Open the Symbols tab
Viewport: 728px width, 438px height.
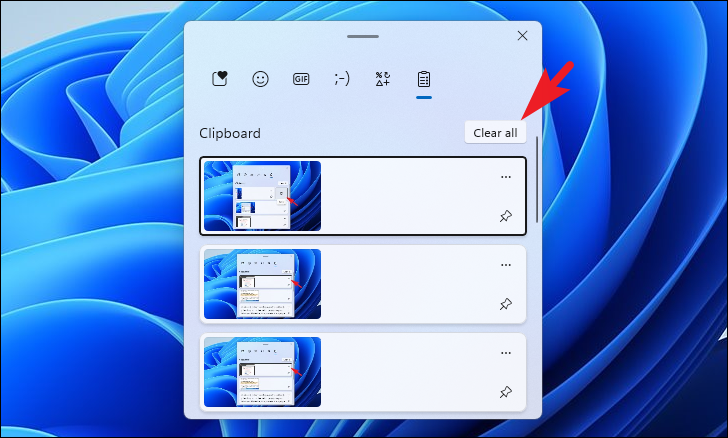click(x=383, y=79)
